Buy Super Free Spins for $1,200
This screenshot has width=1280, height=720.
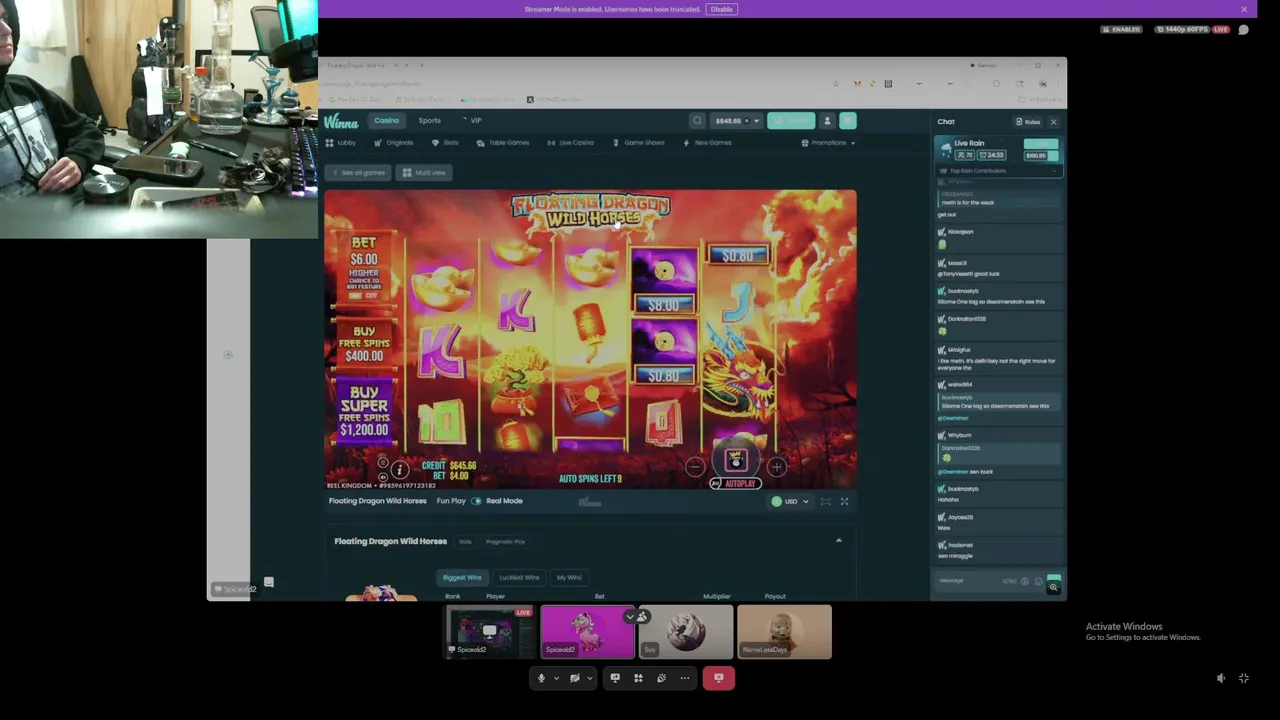(x=364, y=410)
